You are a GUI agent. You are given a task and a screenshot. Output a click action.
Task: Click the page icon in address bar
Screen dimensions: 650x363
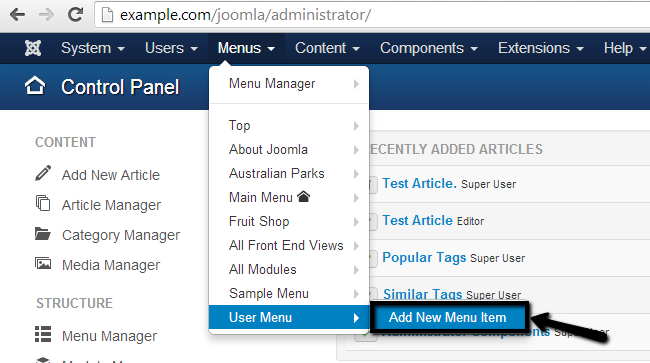[x=107, y=15]
